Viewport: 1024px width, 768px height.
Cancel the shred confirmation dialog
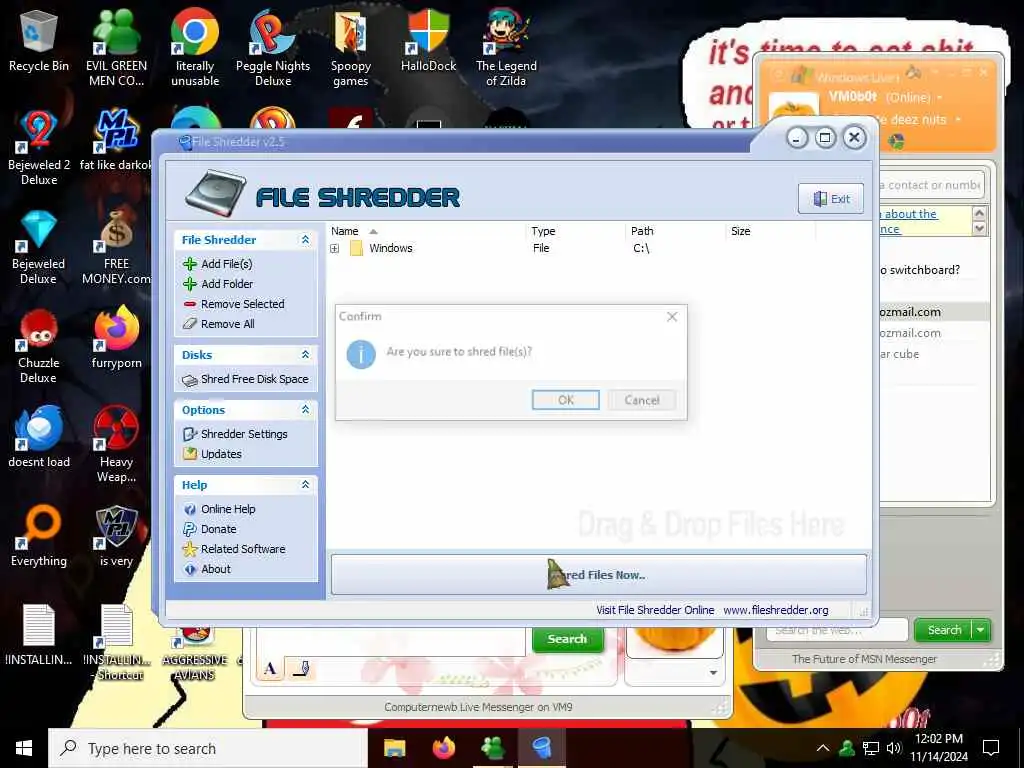click(x=641, y=400)
